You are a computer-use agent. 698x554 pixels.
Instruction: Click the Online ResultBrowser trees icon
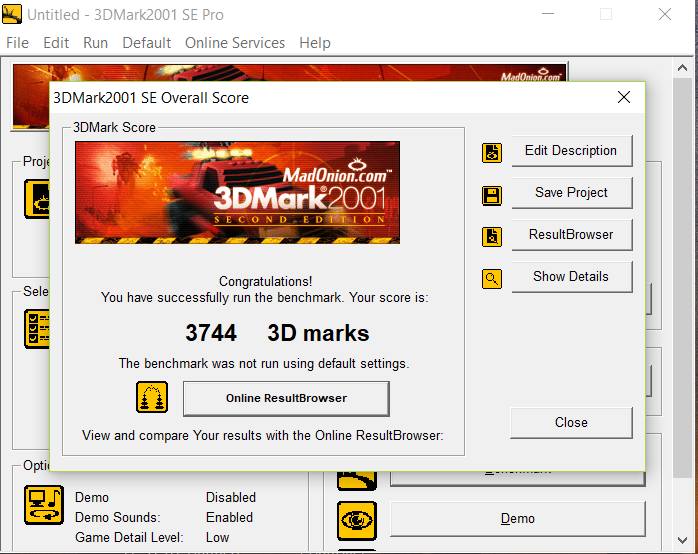pyautogui.click(x=152, y=397)
